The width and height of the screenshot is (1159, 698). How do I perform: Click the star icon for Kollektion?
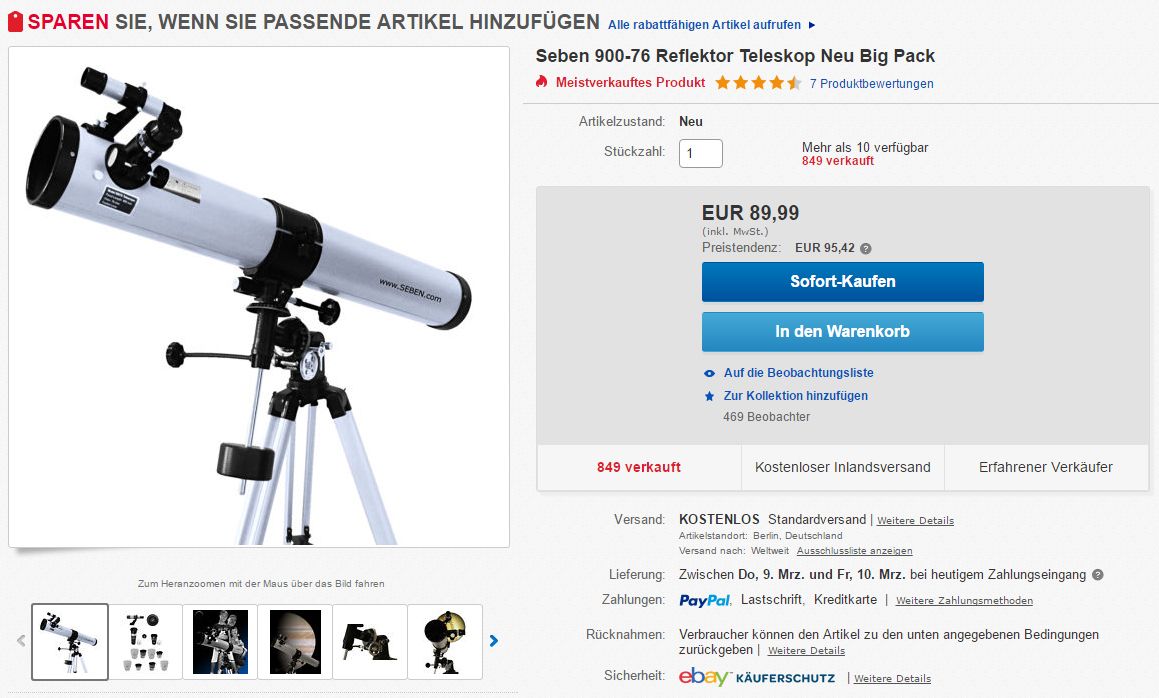710,396
